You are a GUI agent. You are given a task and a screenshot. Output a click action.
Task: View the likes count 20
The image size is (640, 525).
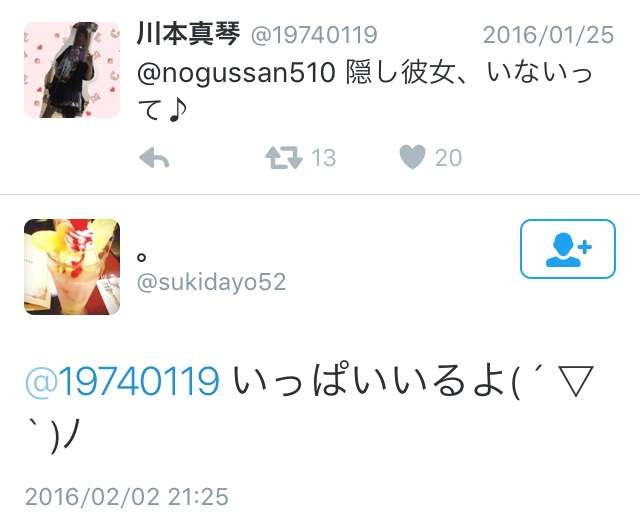(448, 158)
